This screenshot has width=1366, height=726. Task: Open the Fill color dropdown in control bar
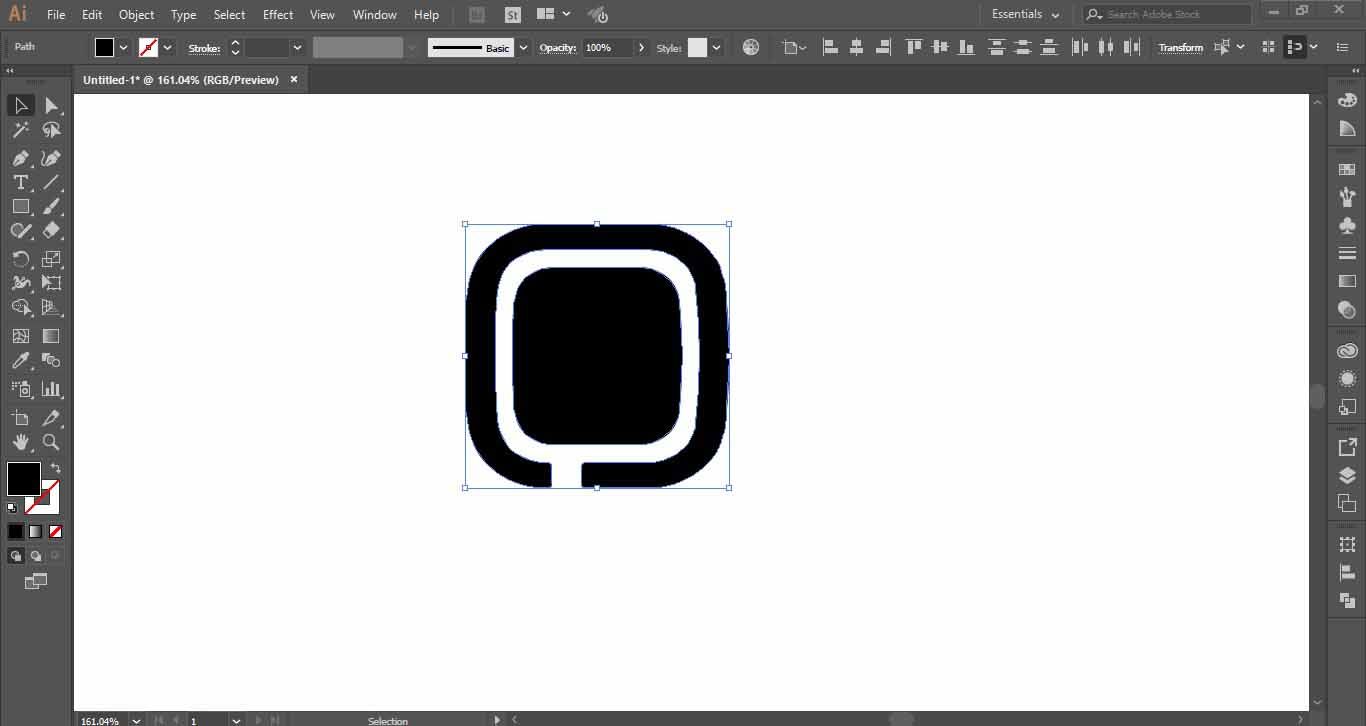tap(124, 47)
